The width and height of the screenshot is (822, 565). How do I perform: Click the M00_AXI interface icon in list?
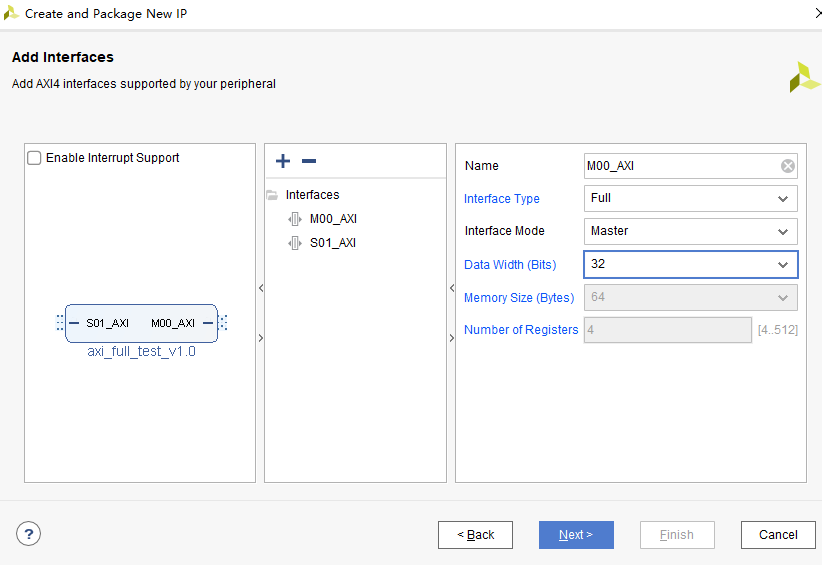[x=295, y=219]
